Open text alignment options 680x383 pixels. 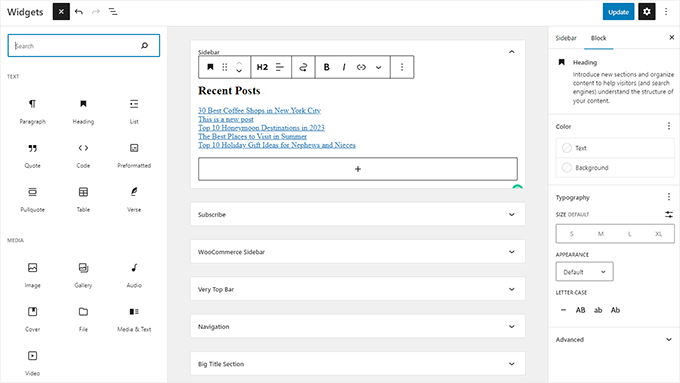click(280, 67)
